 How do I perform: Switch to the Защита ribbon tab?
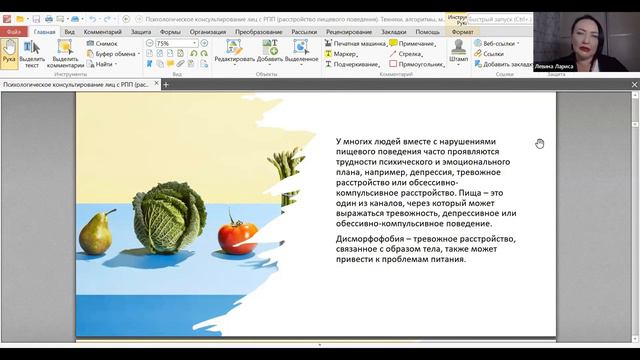pos(141,32)
